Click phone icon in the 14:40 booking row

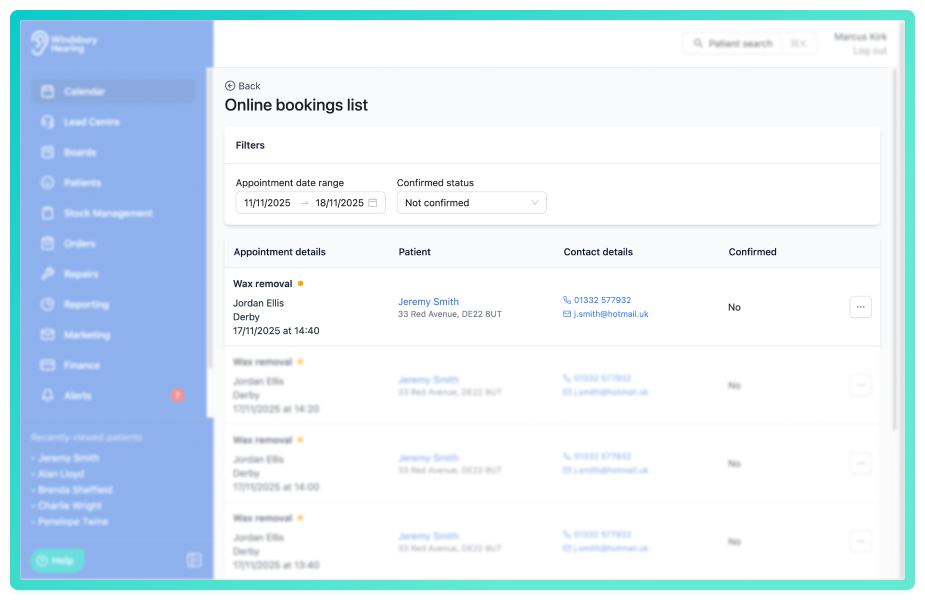pyautogui.click(x=567, y=300)
